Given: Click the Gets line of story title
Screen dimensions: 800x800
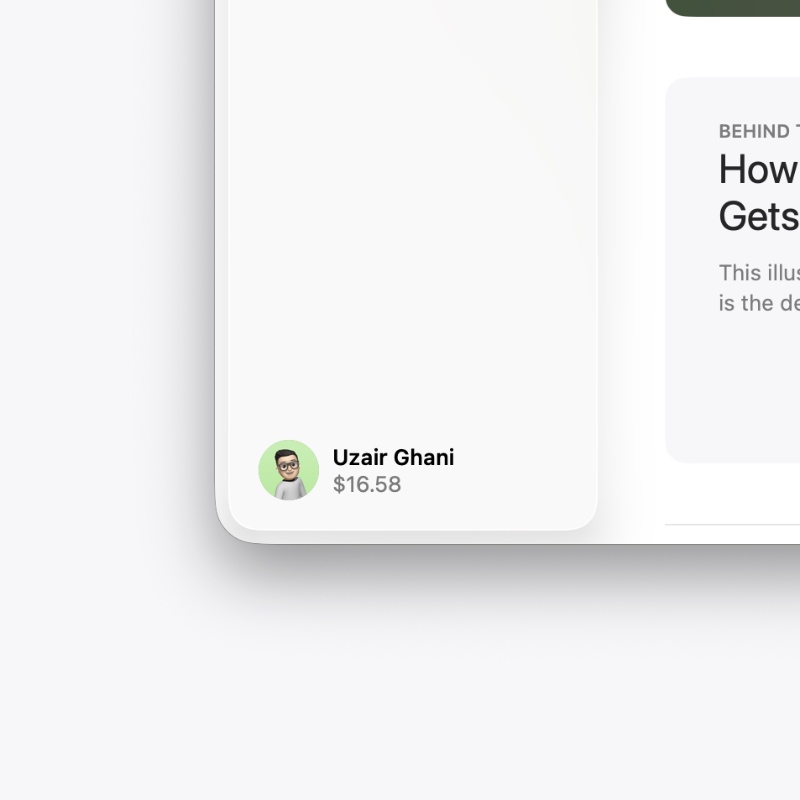Looking at the screenshot, I should tap(759, 216).
